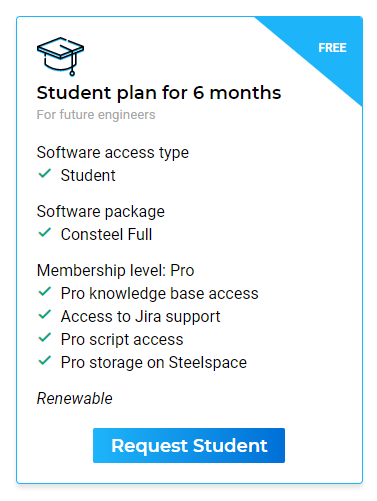The width and height of the screenshot is (377, 501).
Task: Click the checkmark next to Student
Action: point(45,174)
